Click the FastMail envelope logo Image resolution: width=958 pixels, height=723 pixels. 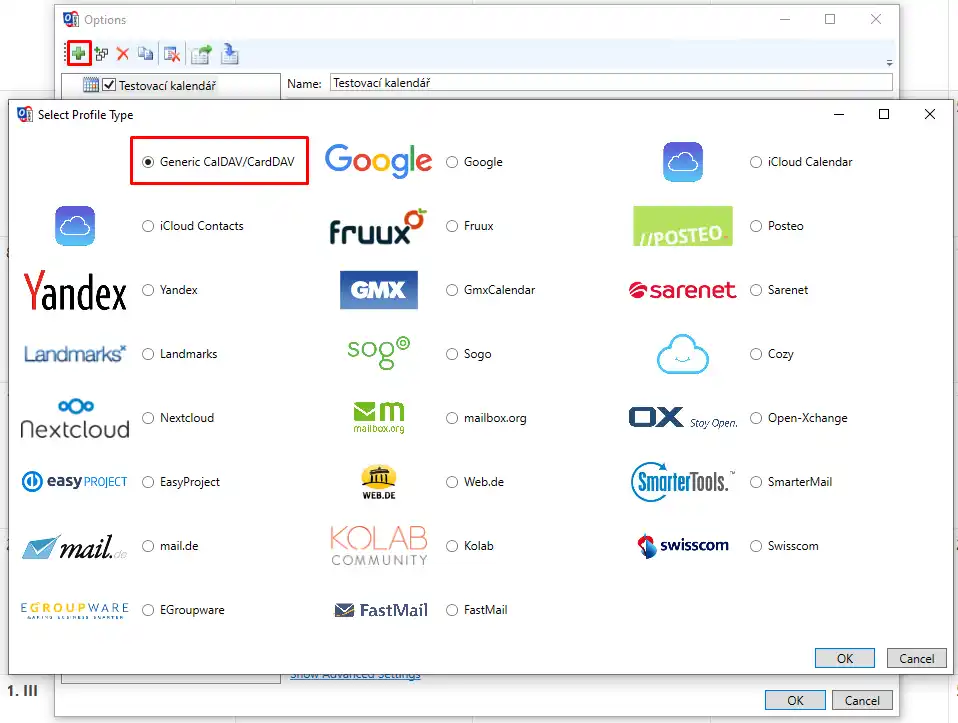381,610
